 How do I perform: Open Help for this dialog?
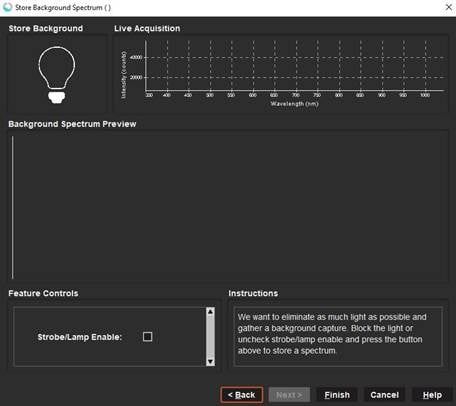click(x=432, y=395)
